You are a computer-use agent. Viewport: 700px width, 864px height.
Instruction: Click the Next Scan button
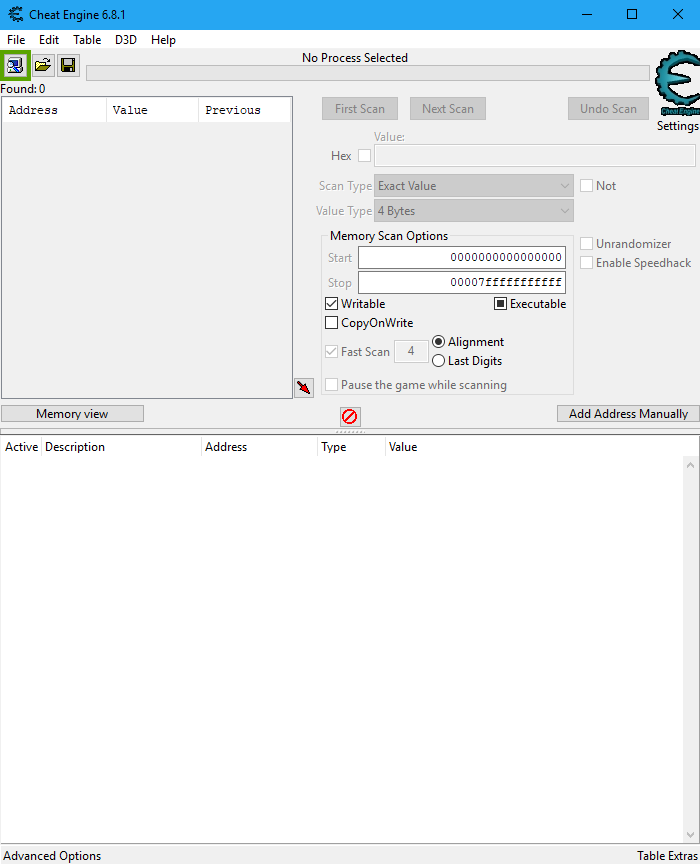(448, 109)
